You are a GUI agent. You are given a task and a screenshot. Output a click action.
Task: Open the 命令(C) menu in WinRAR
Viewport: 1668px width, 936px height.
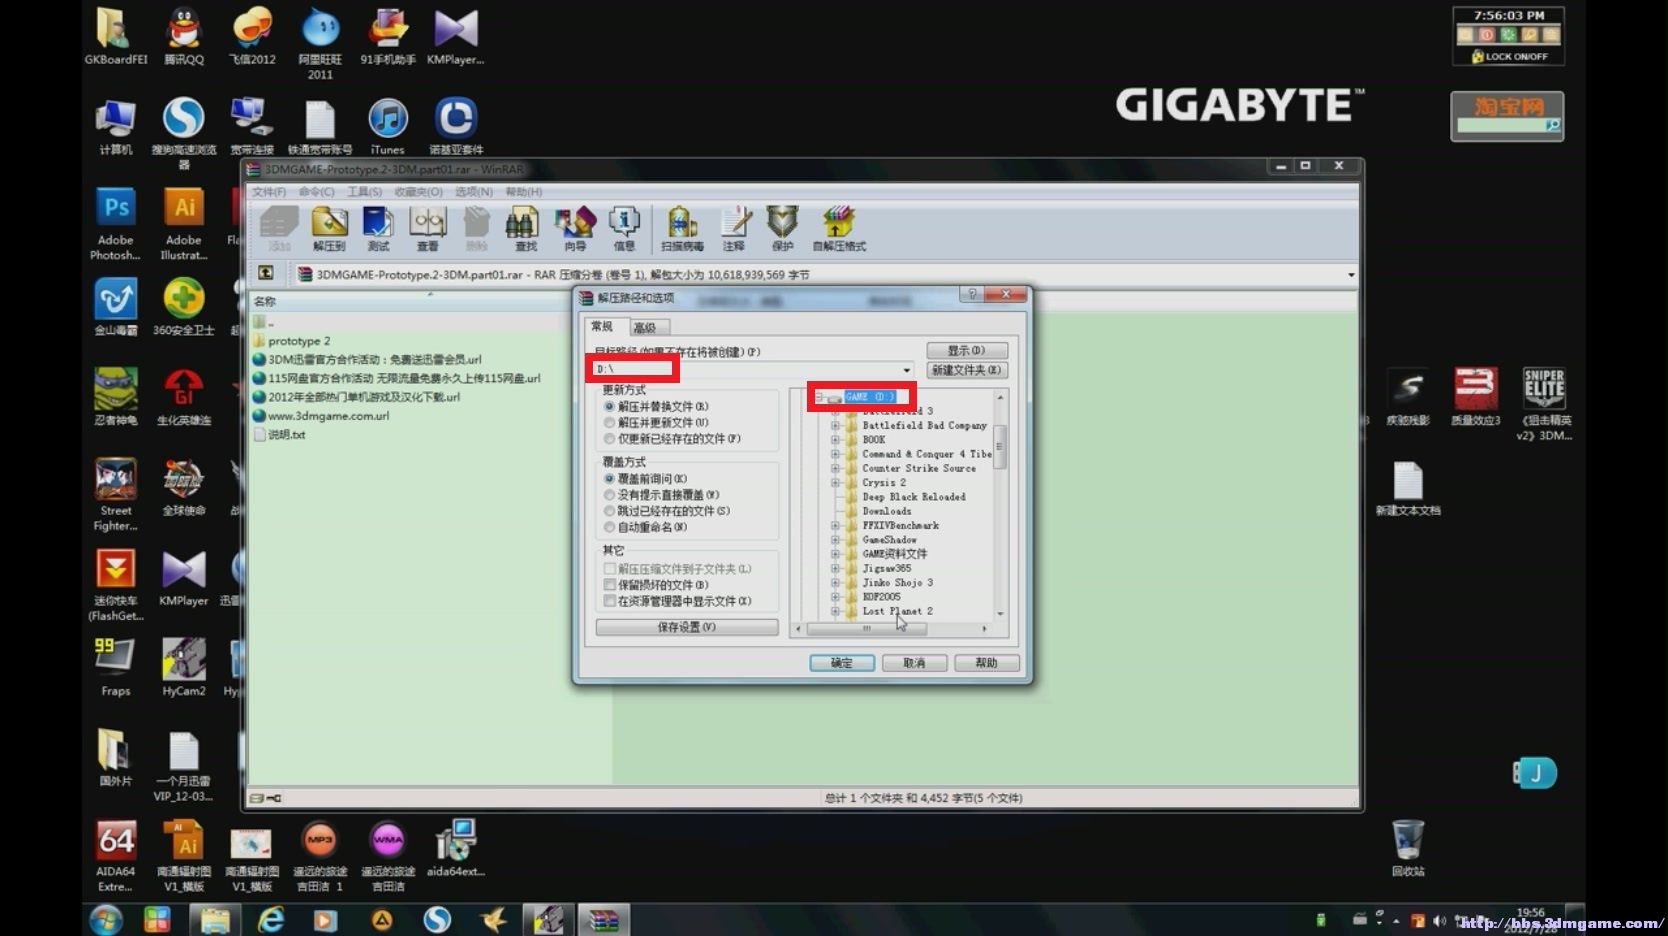click(316, 192)
